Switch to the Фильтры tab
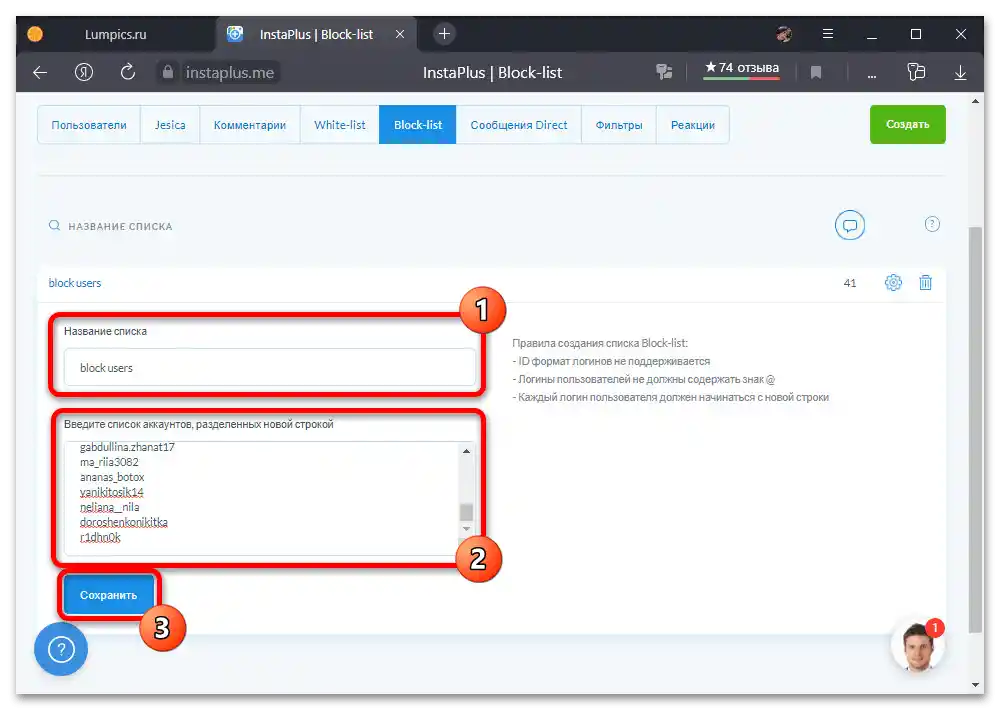The height and width of the screenshot is (710, 1000). (x=618, y=124)
